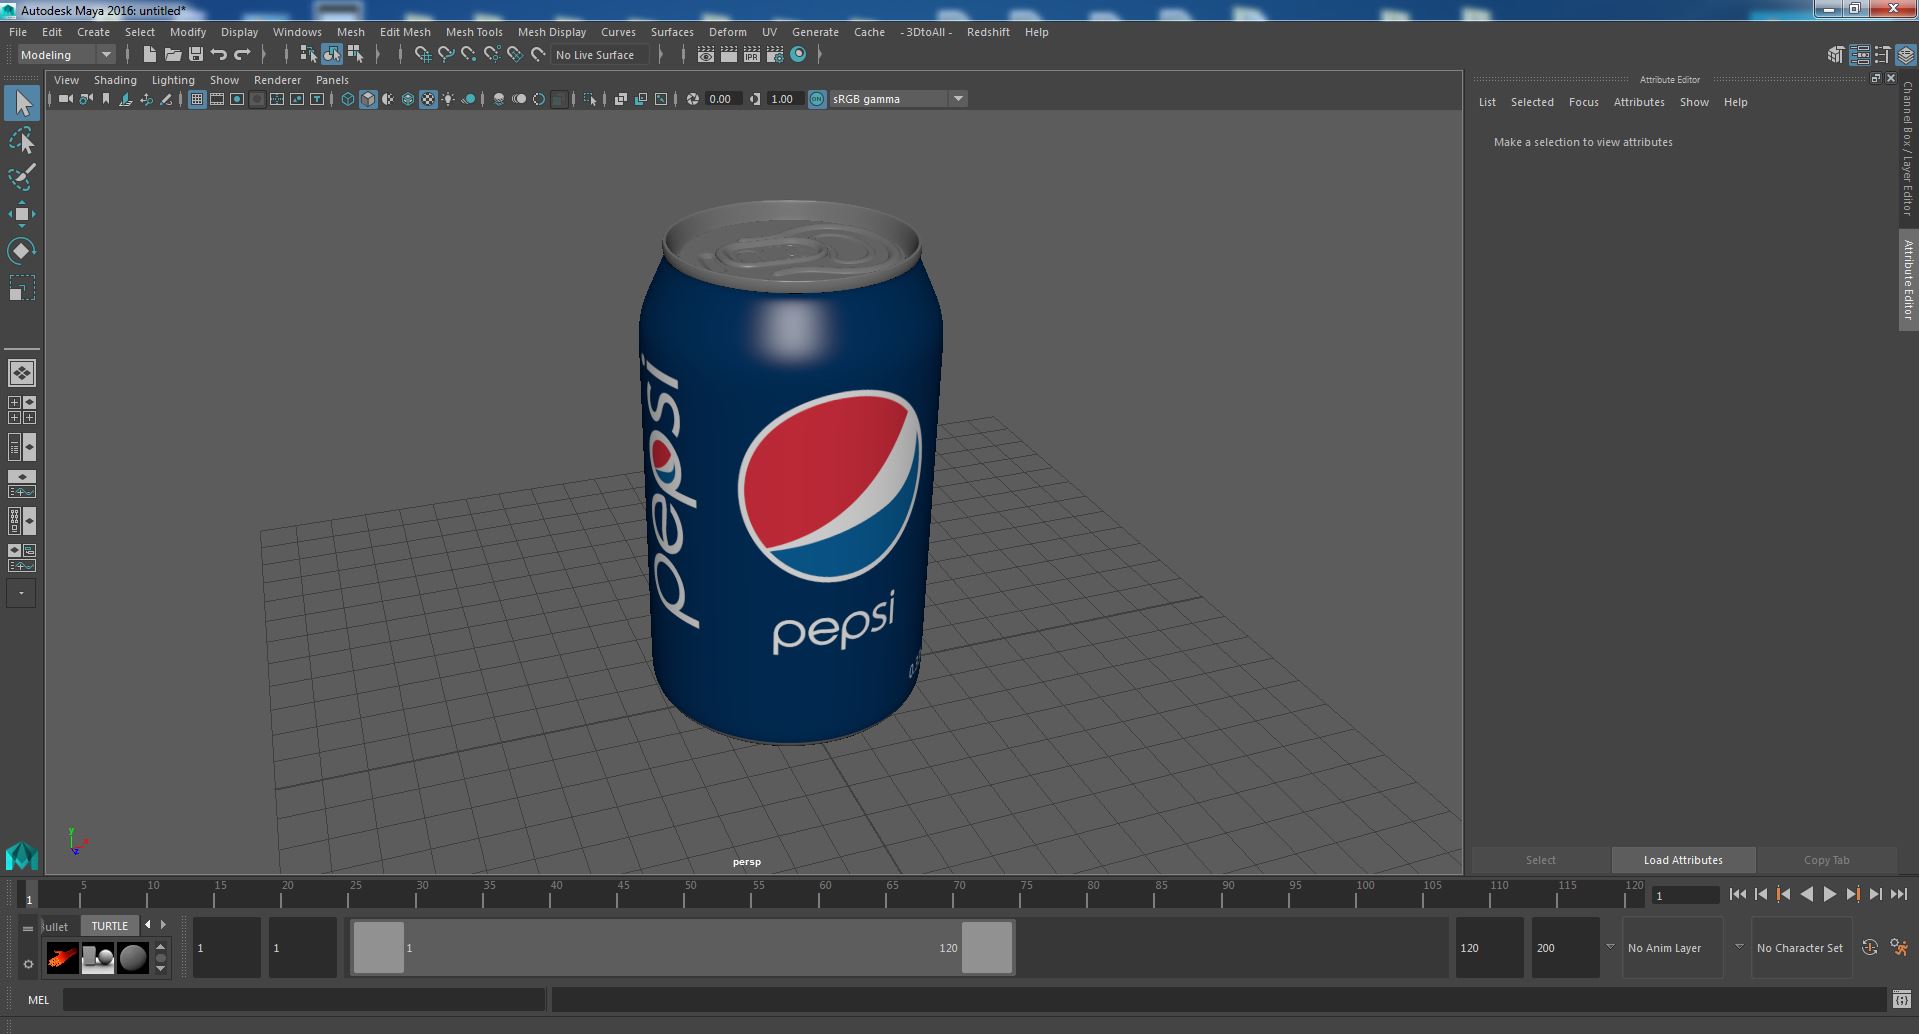Viewport: 1919px width, 1034px height.
Task: Click the TURTLE shelf flame icon
Action: click(62, 958)
